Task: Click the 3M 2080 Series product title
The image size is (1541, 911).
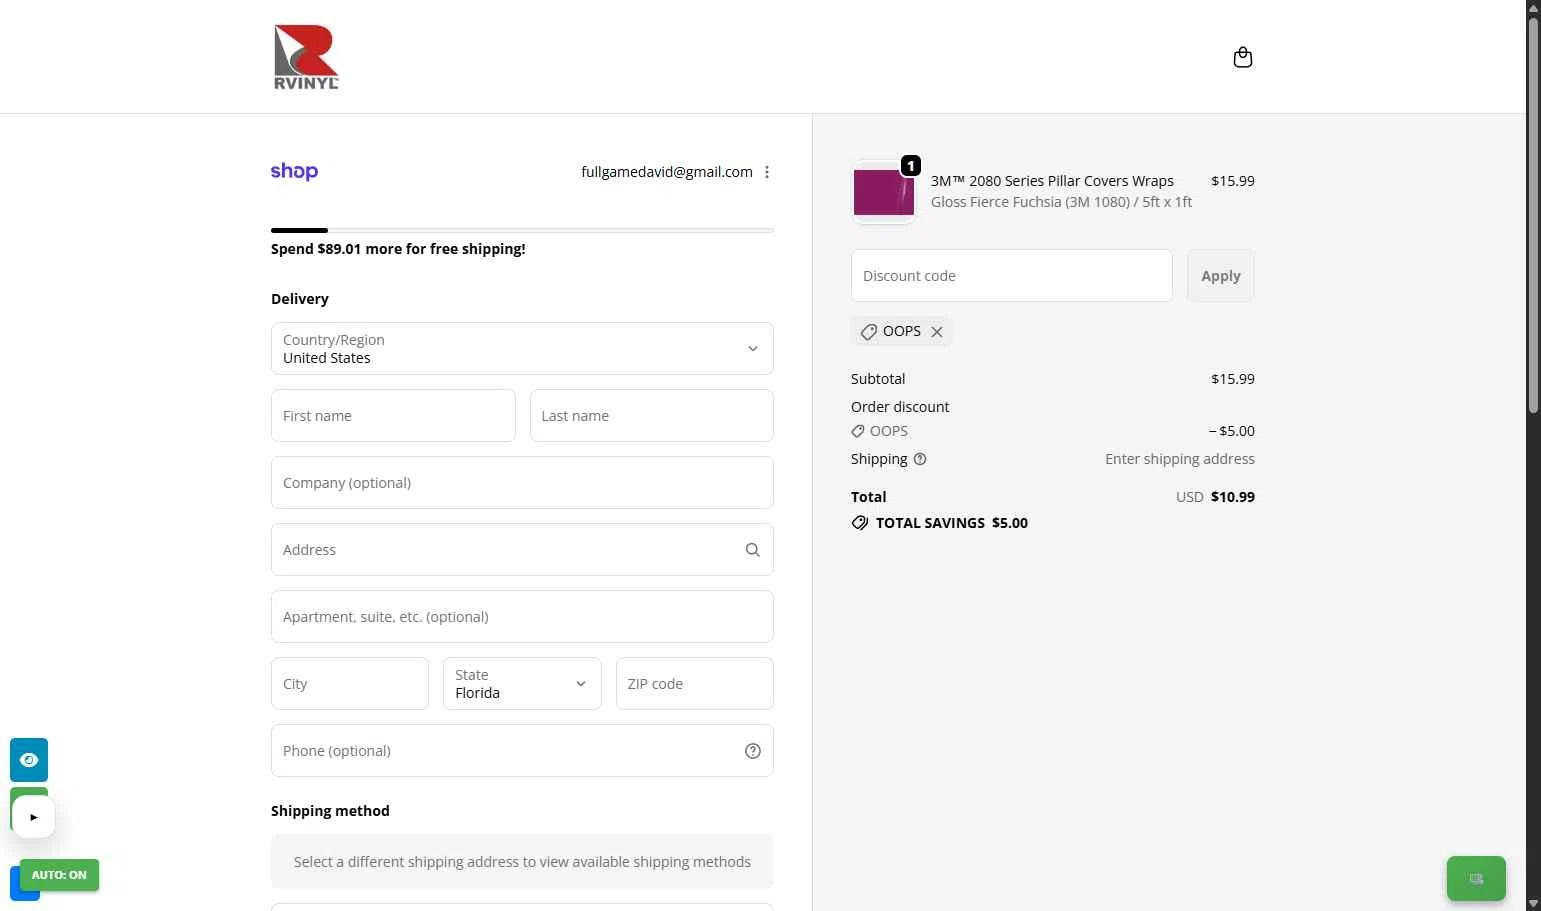Action: click(1052, 181)
